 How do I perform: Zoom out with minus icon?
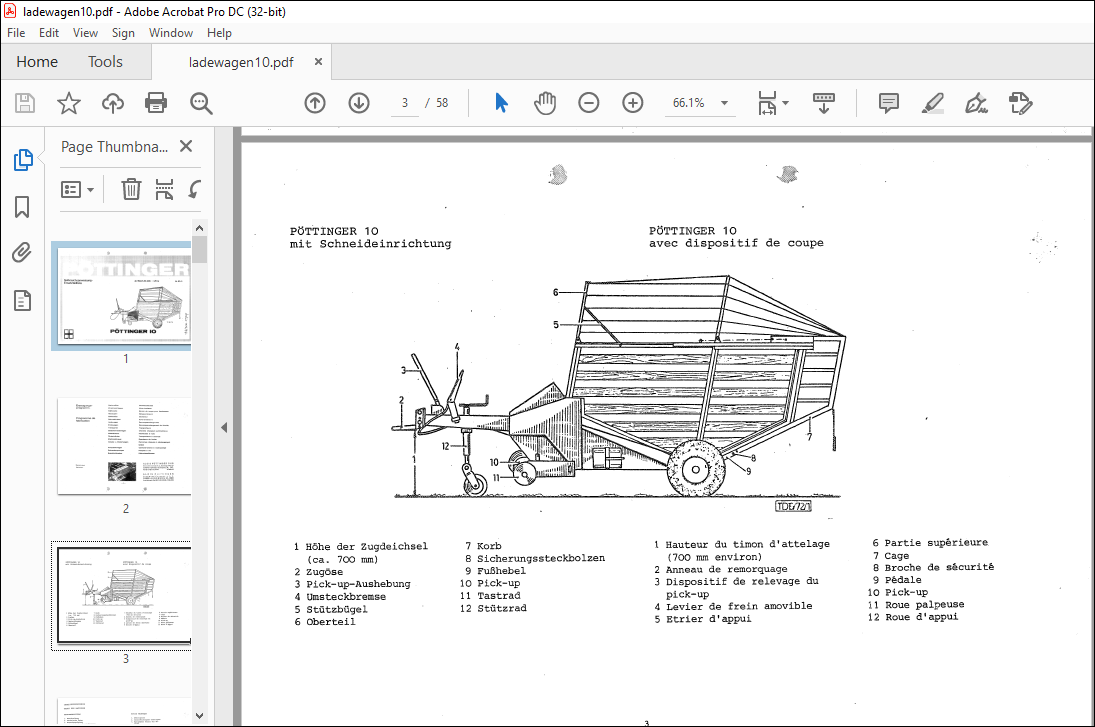tap(589, 103)
